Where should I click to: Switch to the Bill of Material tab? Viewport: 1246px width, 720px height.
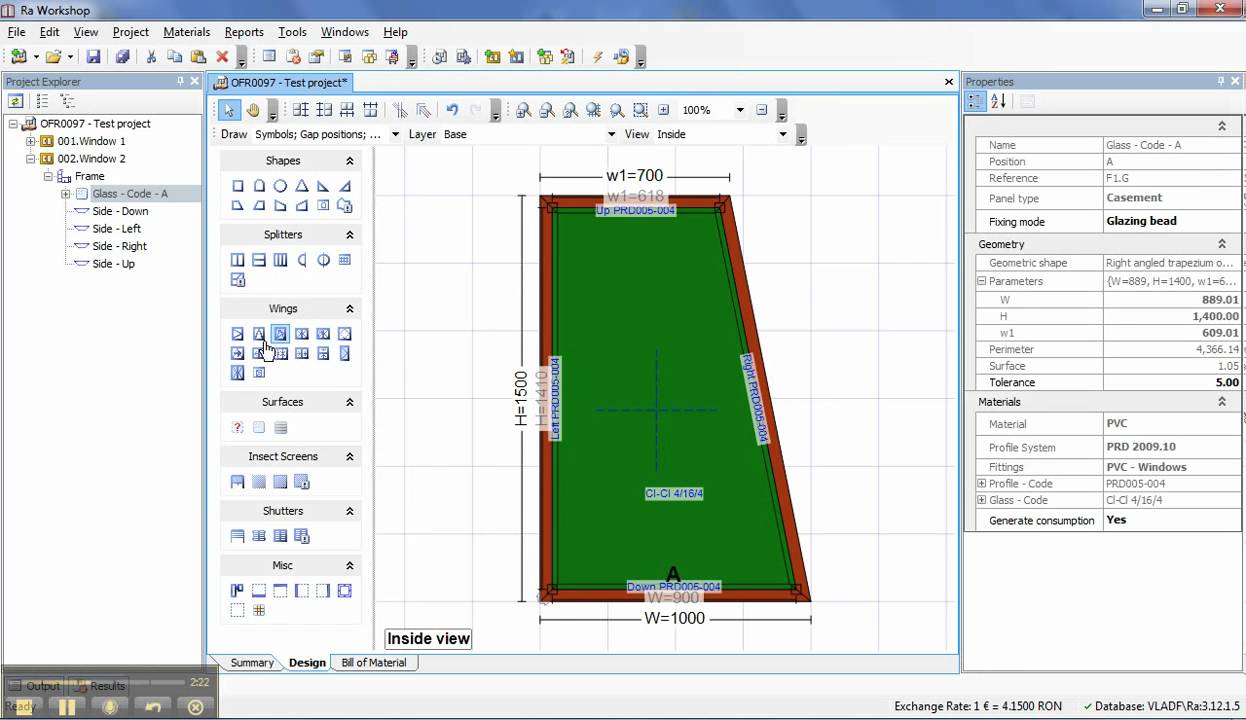[374, 663]
